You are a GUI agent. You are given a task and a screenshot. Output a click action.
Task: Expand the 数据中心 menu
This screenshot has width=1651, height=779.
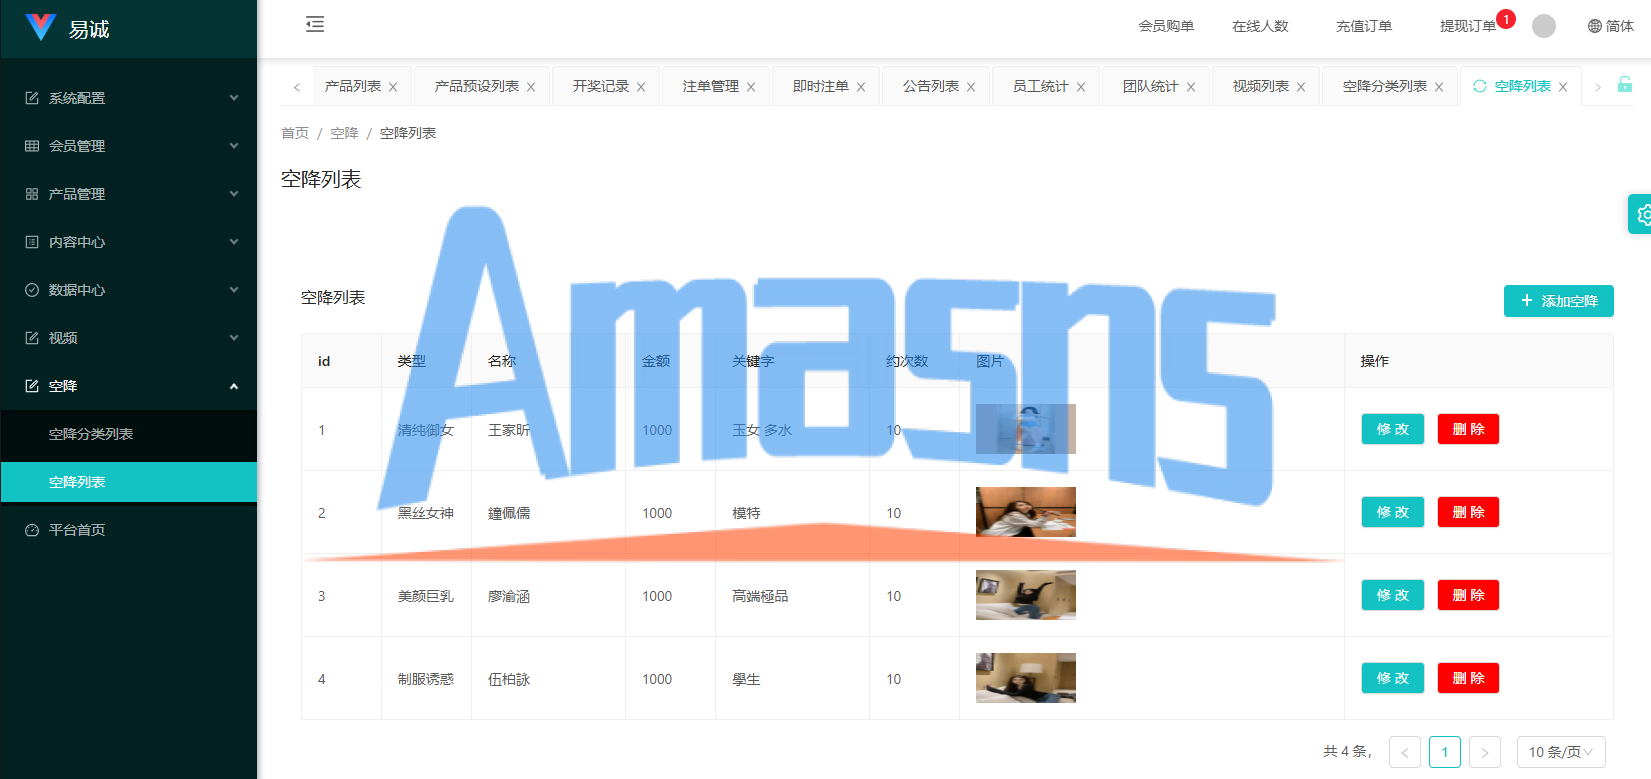pyautogui.click(x=129, y=290)
